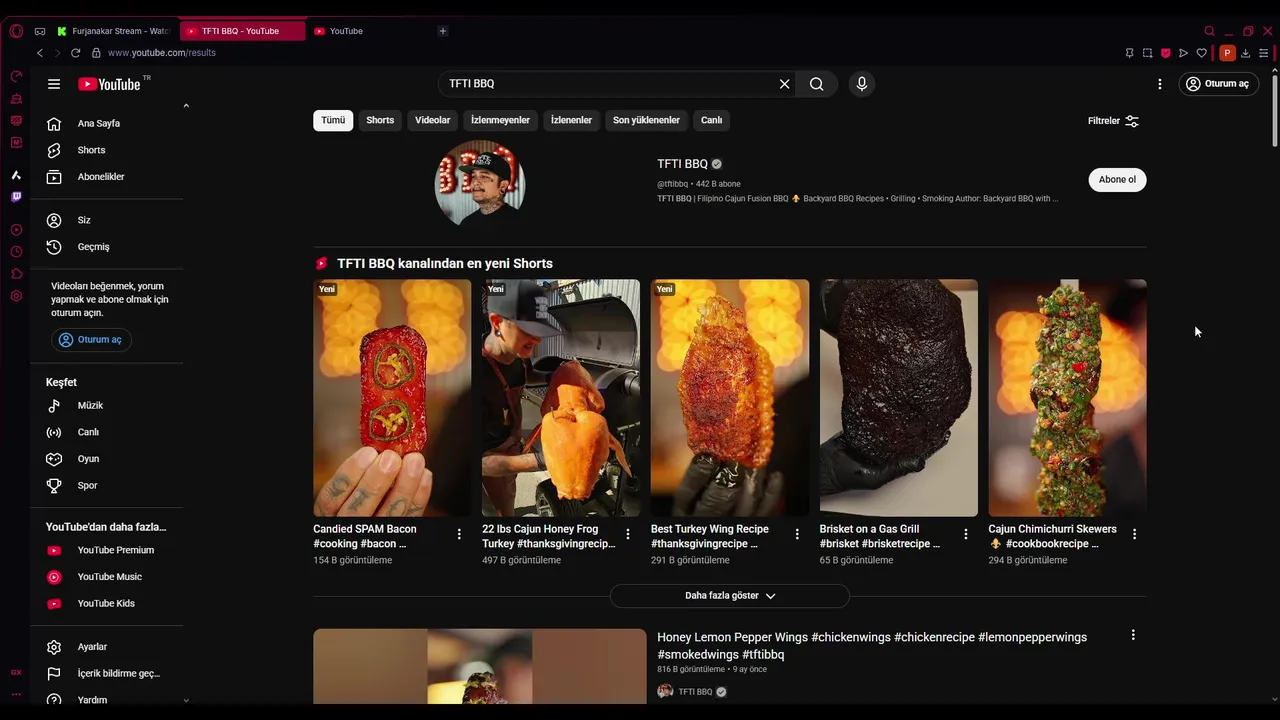Open the Brisket on a Gas Grill thumbnail
This screenshot has height=720, width=1280.
(x=899, y=398)
